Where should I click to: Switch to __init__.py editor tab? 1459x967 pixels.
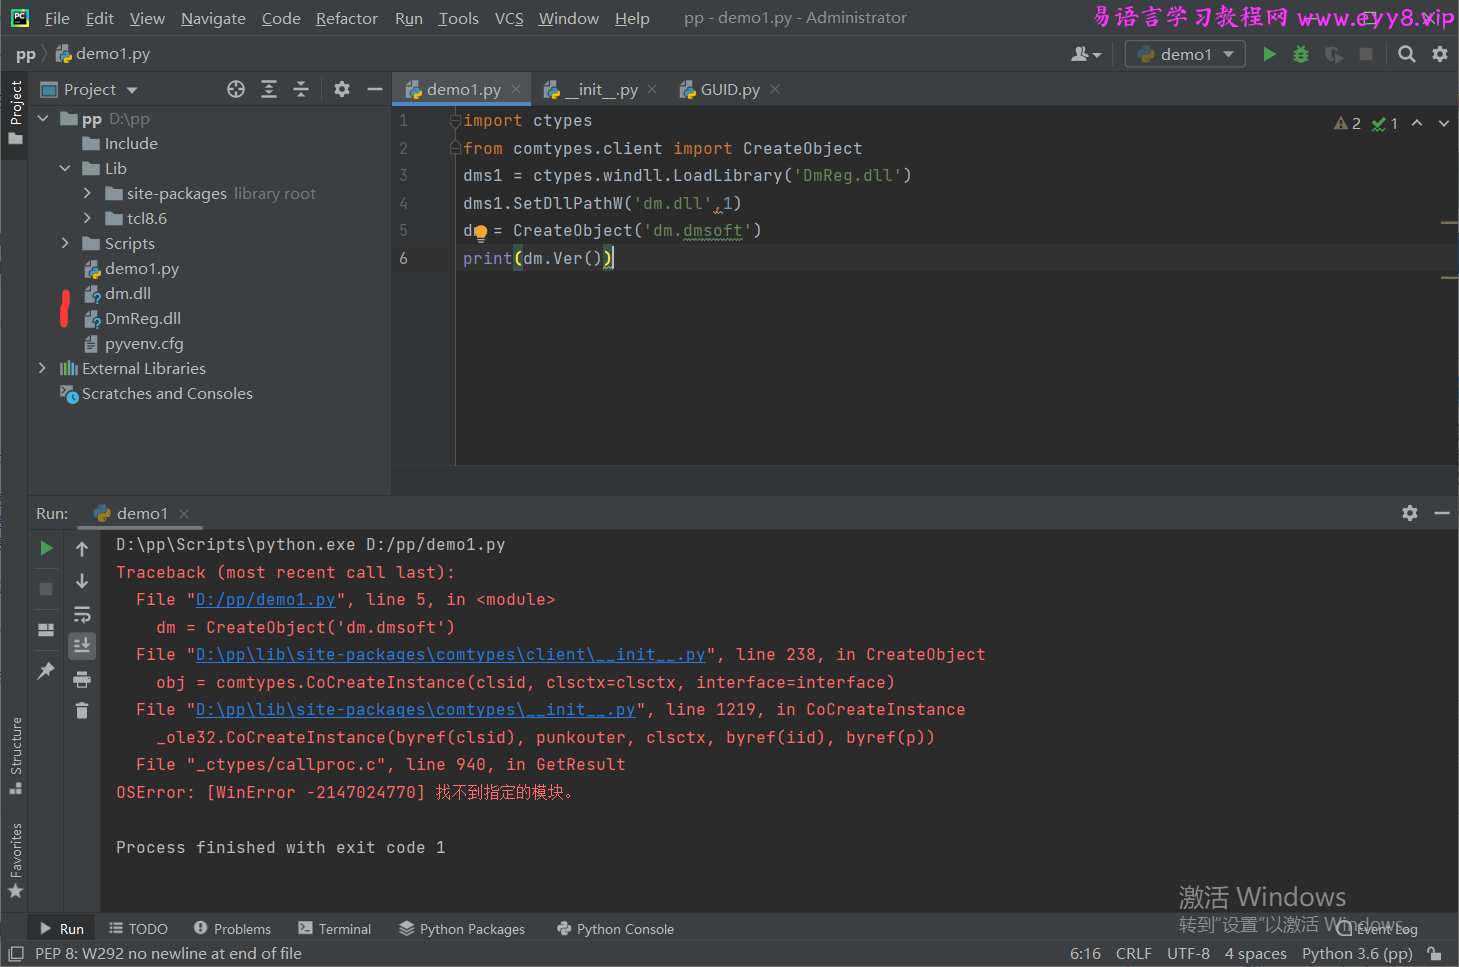[590, 90]
